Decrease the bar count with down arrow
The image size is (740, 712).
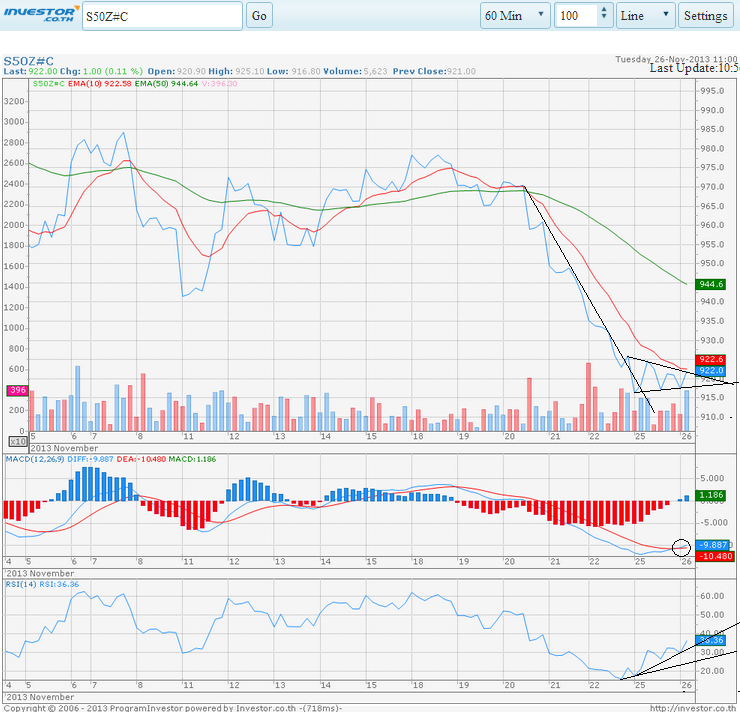tap(603, 21)
